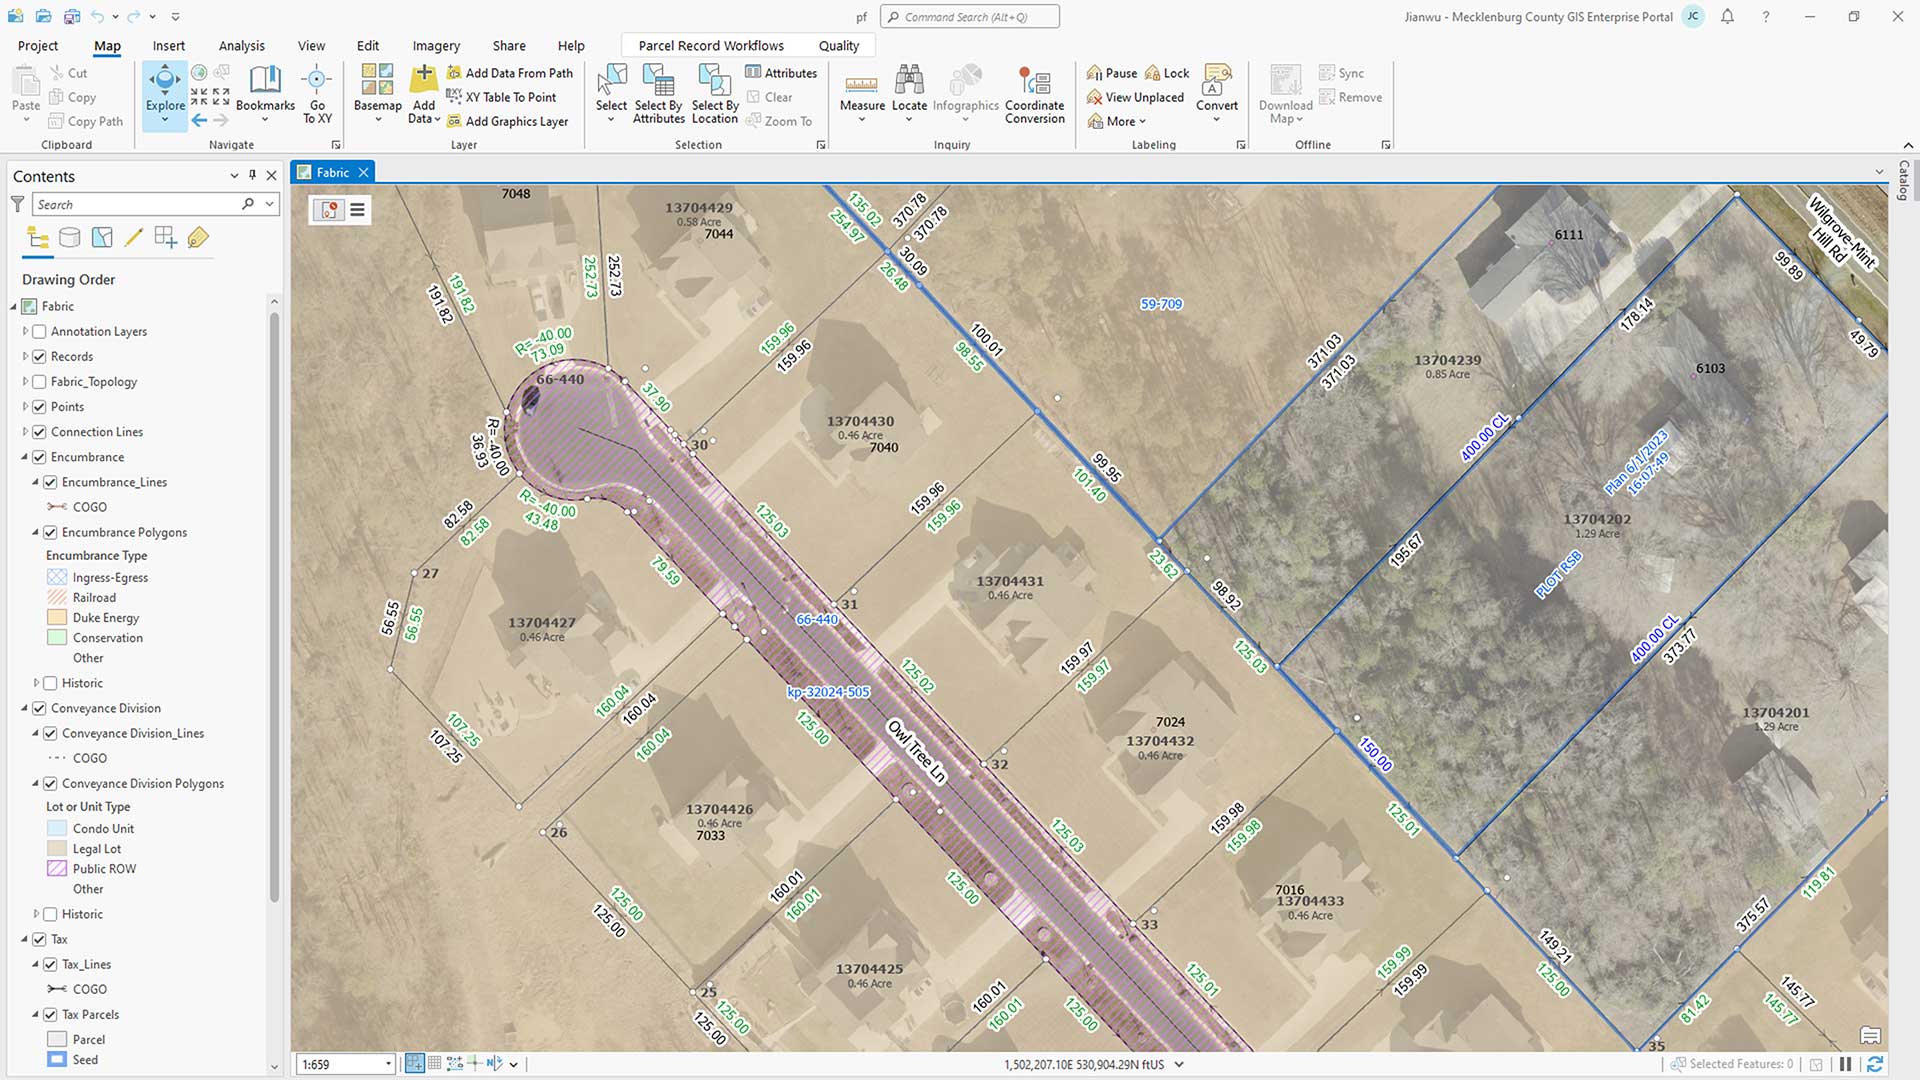Open notifications bell icon

tap(1727, 17)
